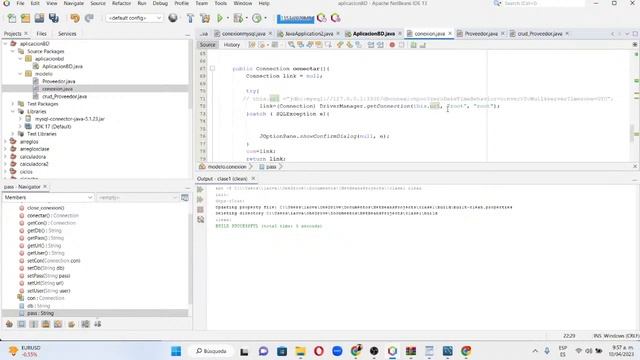Switch to the crud_Proveedor.java editor tab
640x360 pixels.
tap(539, 34)
